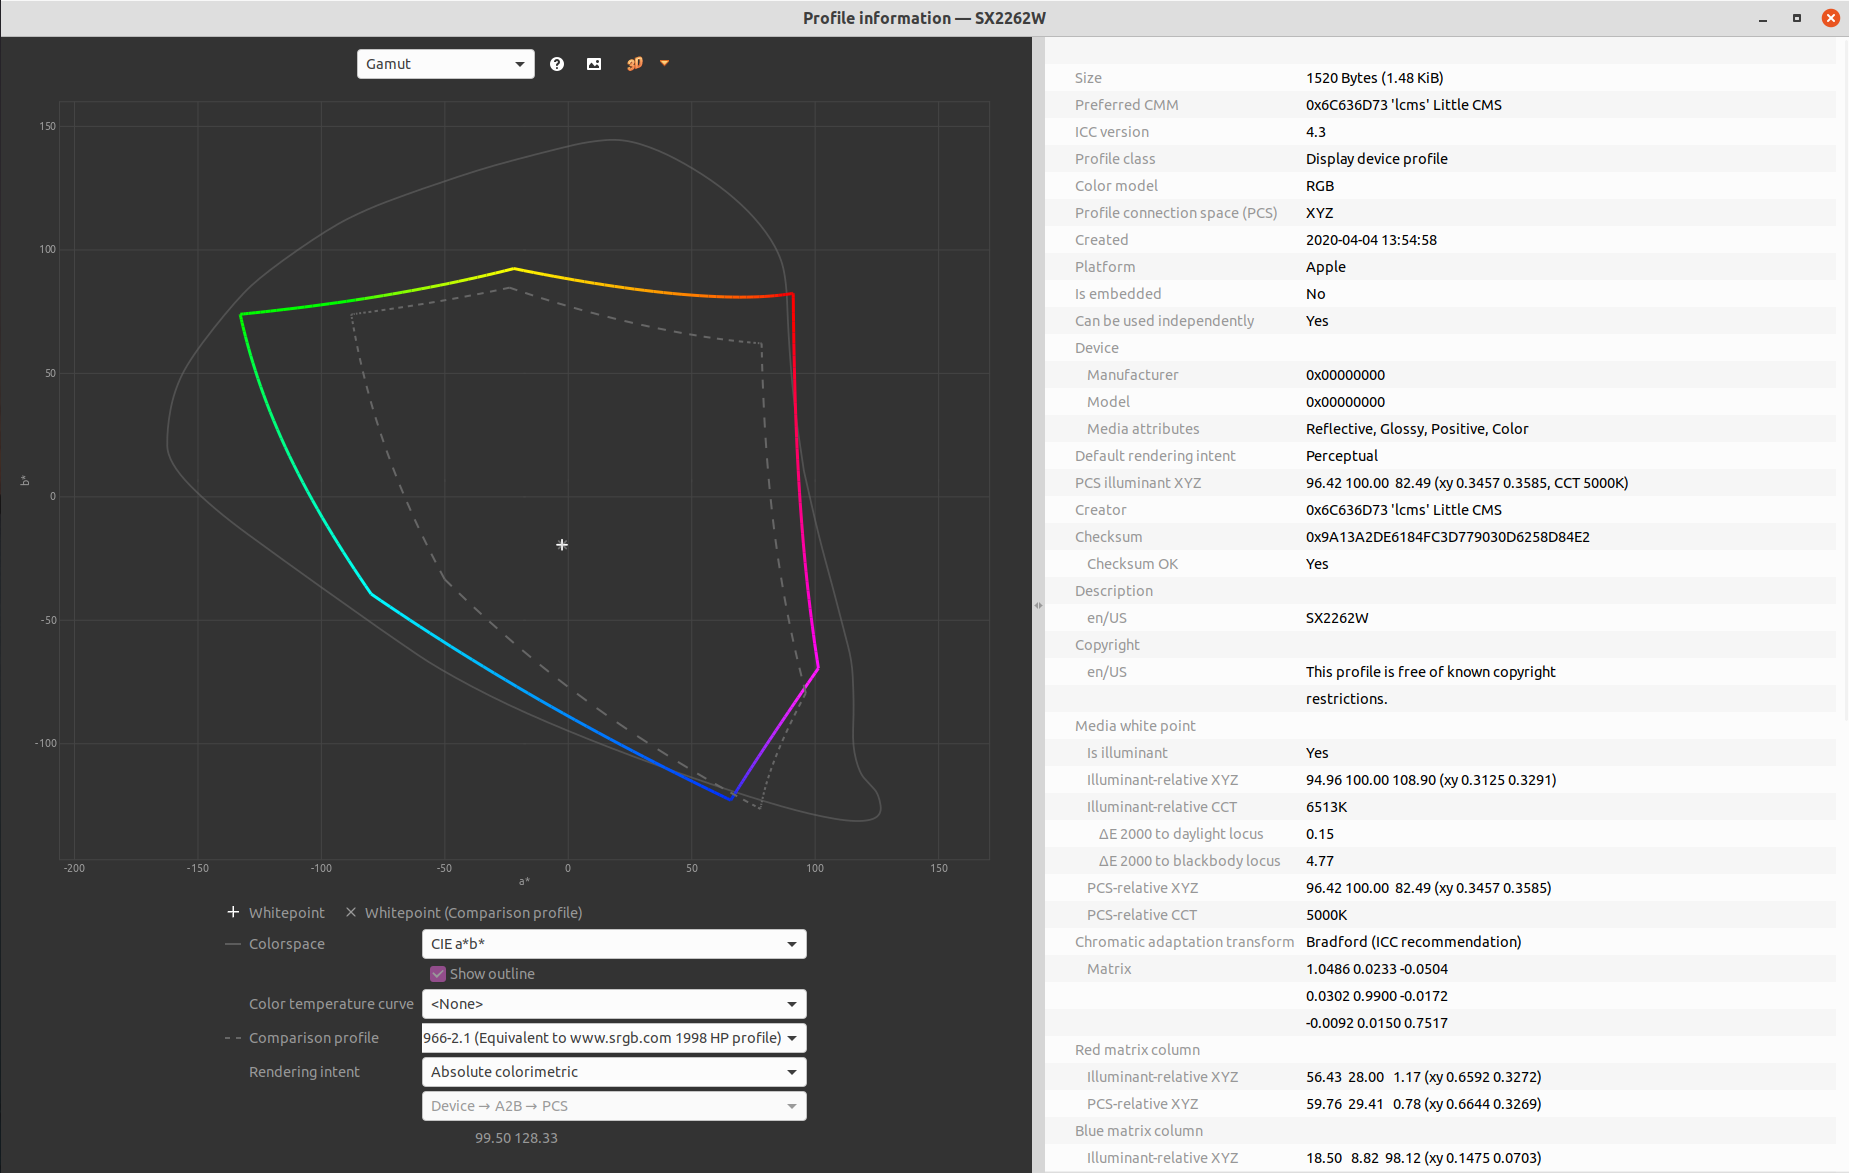Open the Gamut plot type dropdown

click(x=445, y=64)
